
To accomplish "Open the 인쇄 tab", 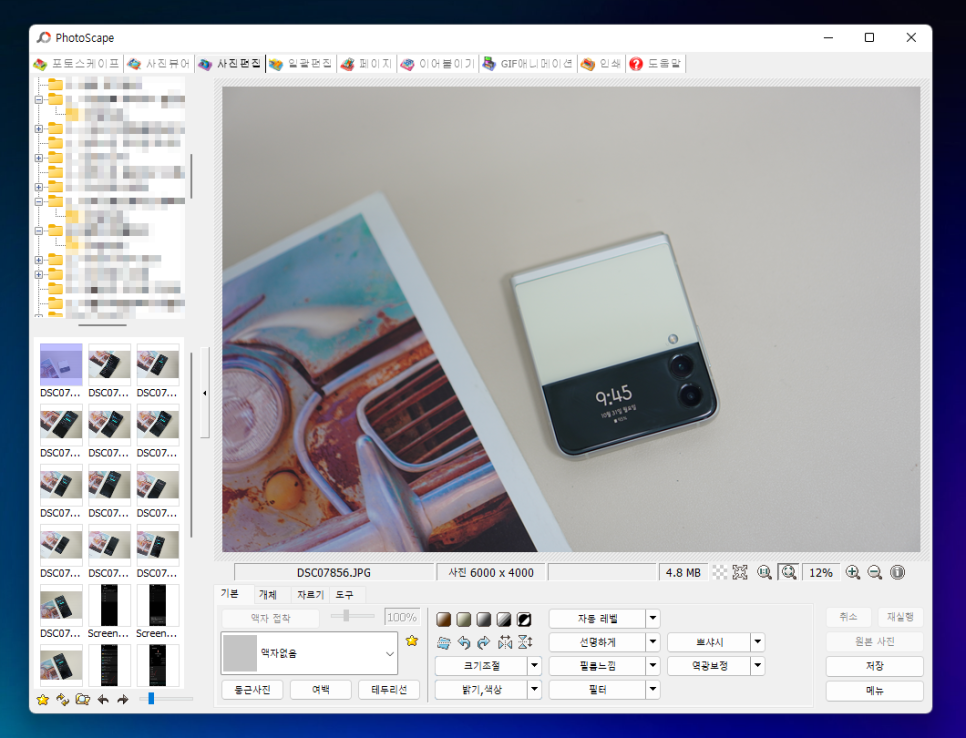I will point(602,63).
